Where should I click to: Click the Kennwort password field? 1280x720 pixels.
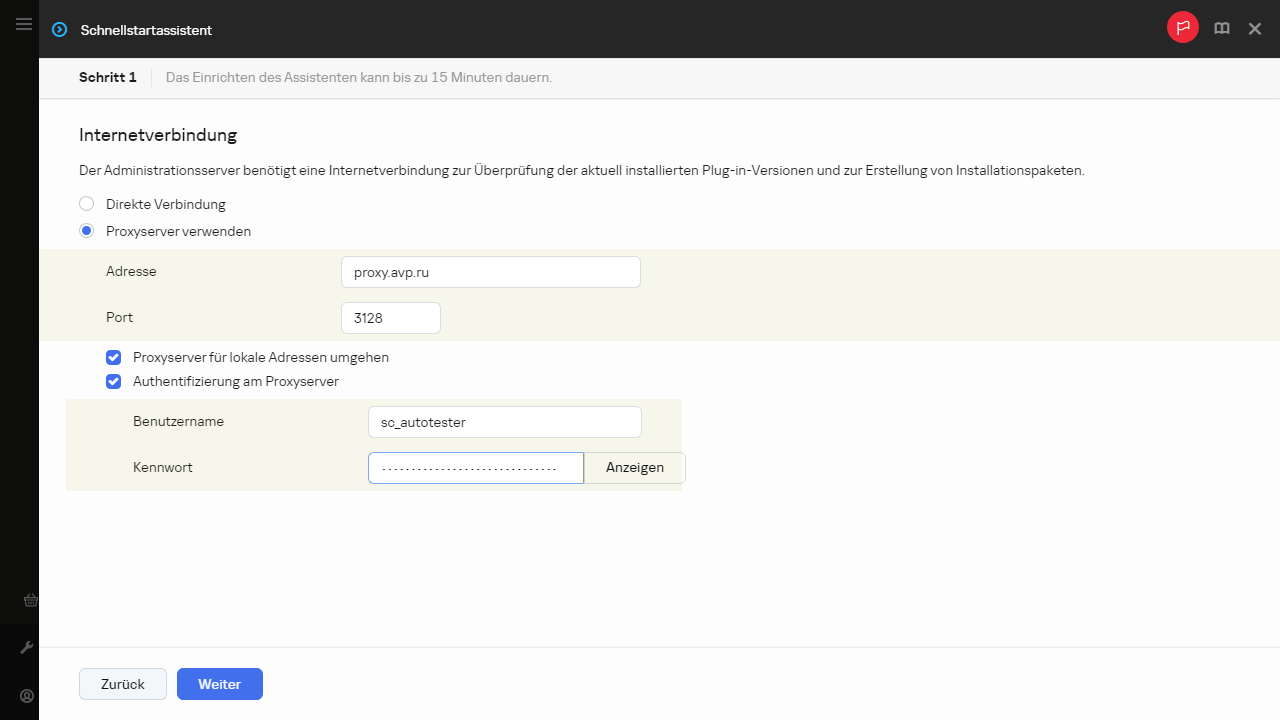coord(475,468)
